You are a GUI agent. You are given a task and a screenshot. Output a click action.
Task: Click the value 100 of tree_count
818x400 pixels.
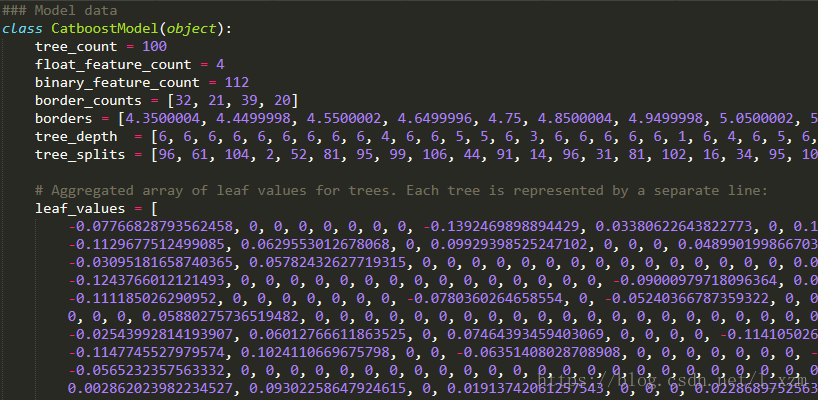click(x=154, y=46)
